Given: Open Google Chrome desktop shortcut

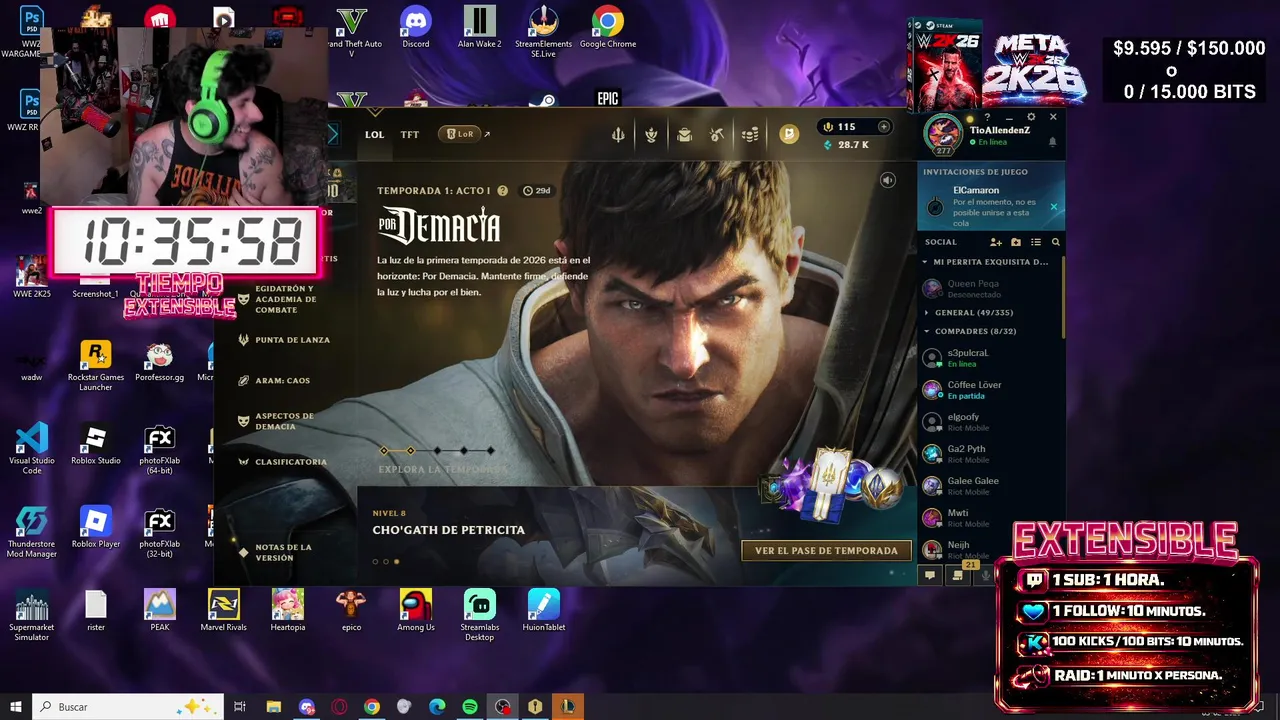Looking at the screenshot, I should 608,29.
